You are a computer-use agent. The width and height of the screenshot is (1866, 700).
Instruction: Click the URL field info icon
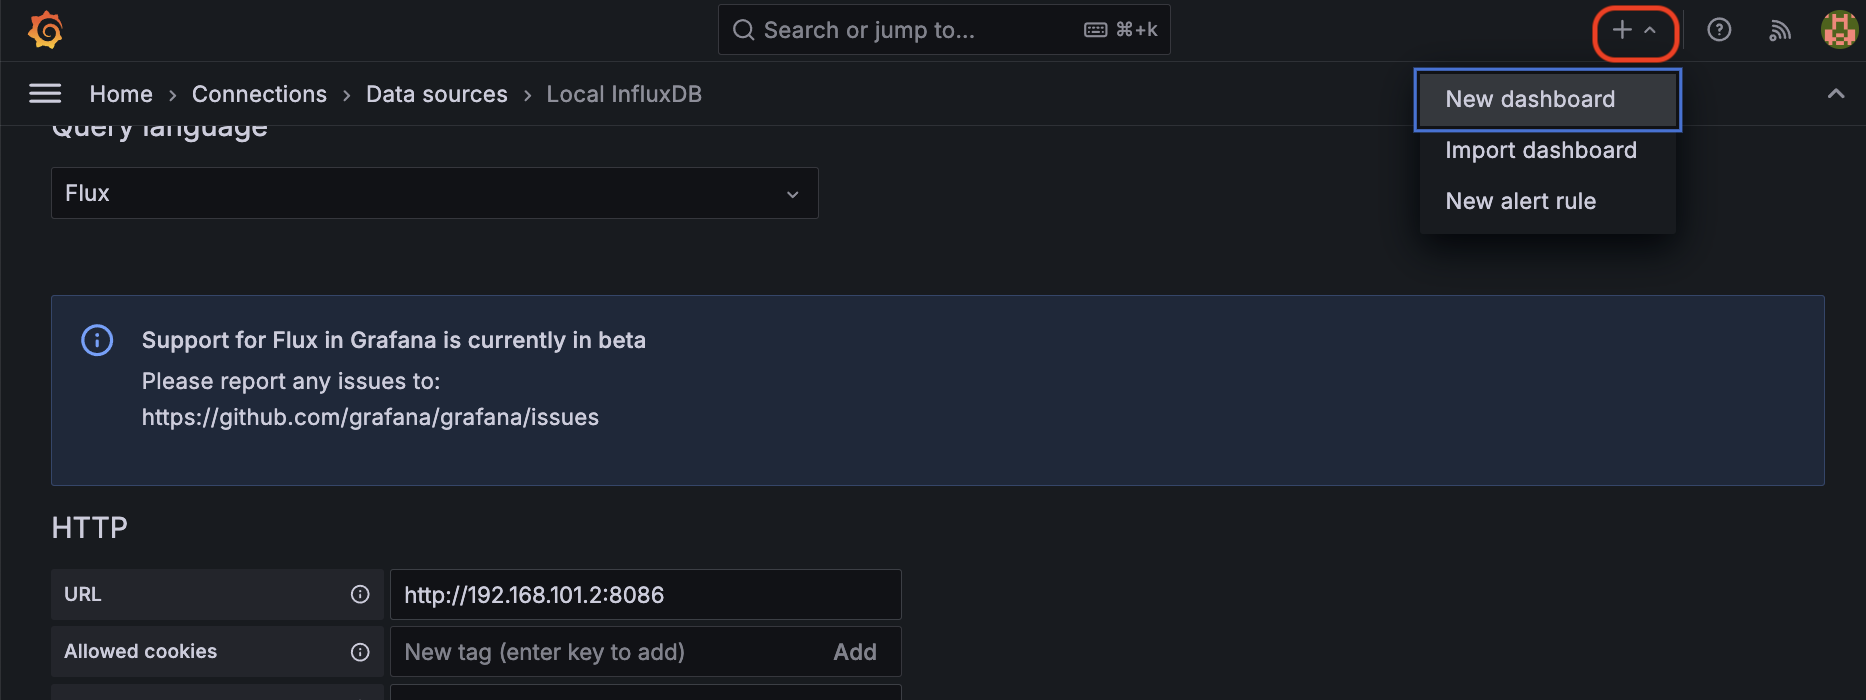[x=360, y=594]
